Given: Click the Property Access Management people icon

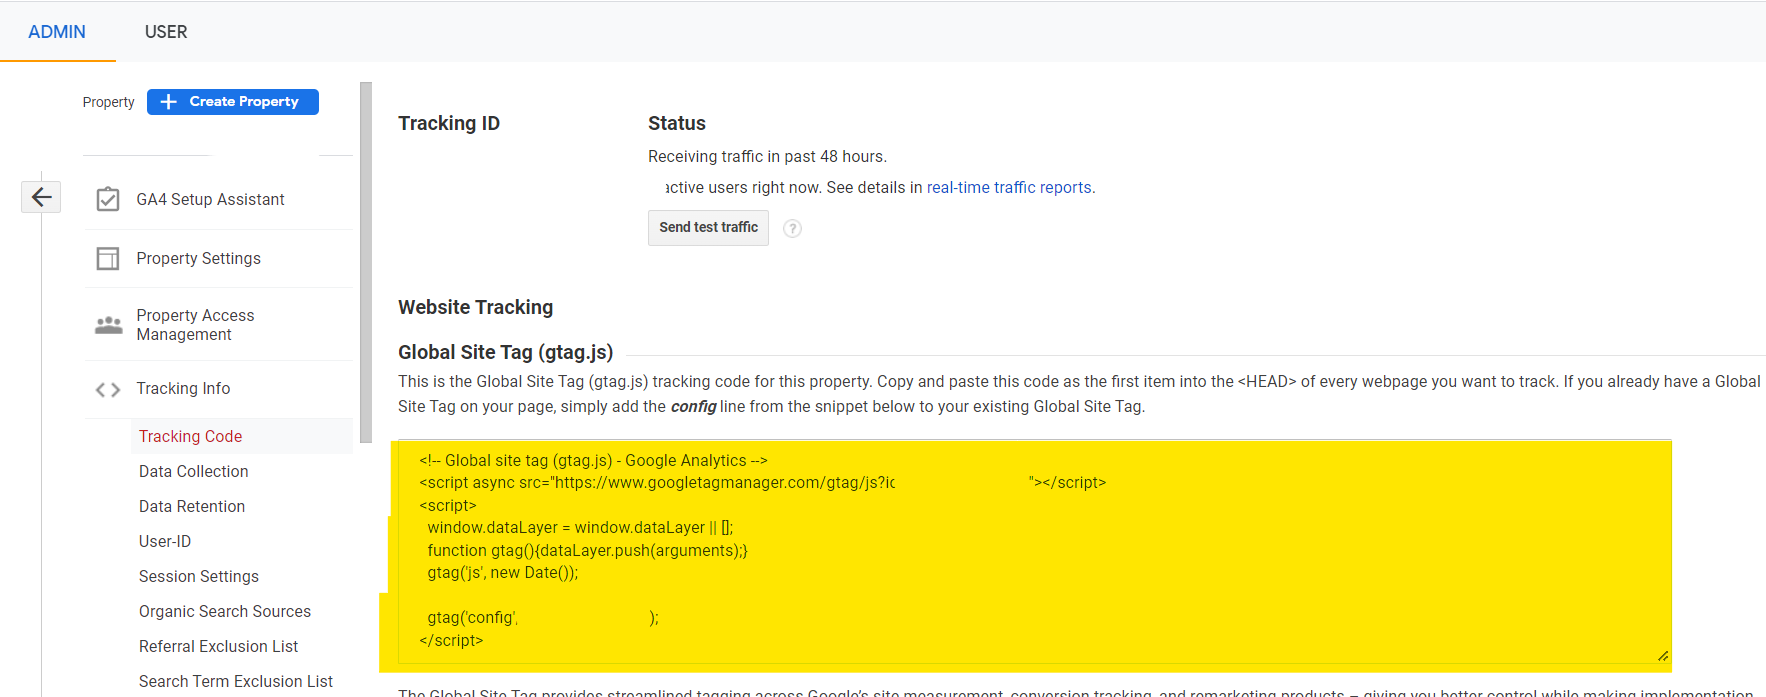Looking at the screenshot, I should click(x=108, y=325).
